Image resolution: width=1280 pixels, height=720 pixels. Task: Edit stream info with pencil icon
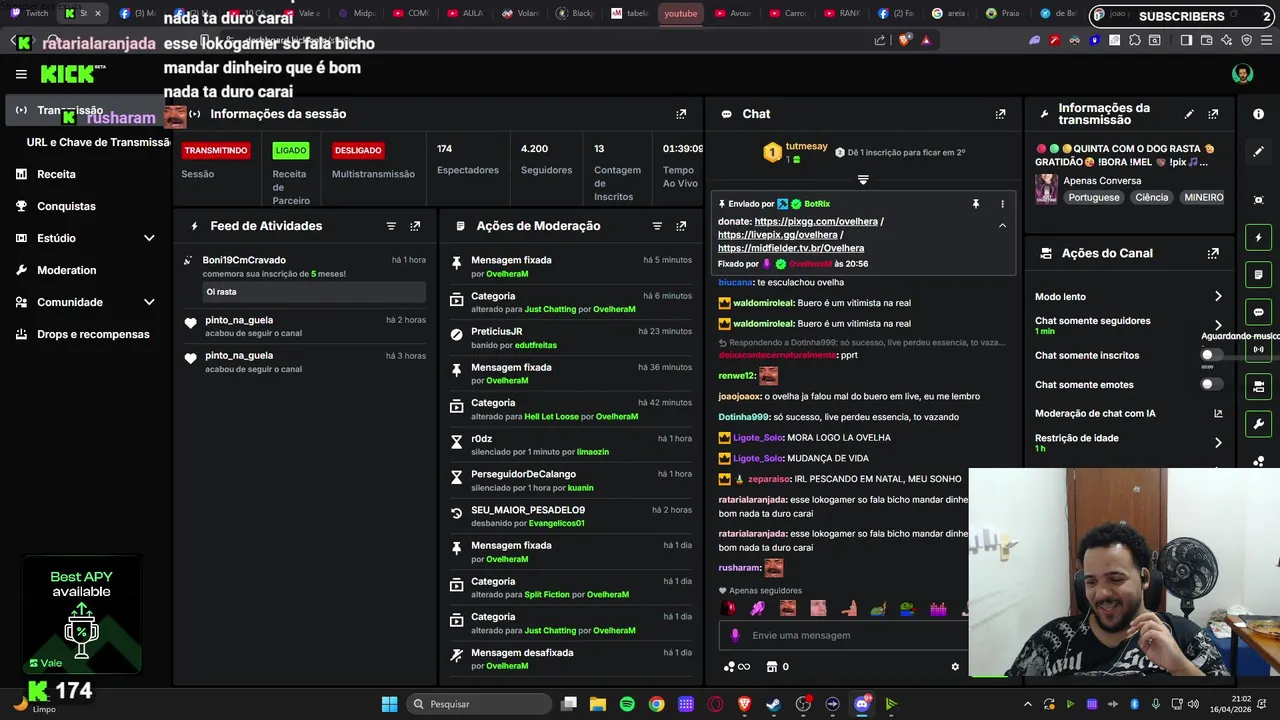tap(1189, 114)
